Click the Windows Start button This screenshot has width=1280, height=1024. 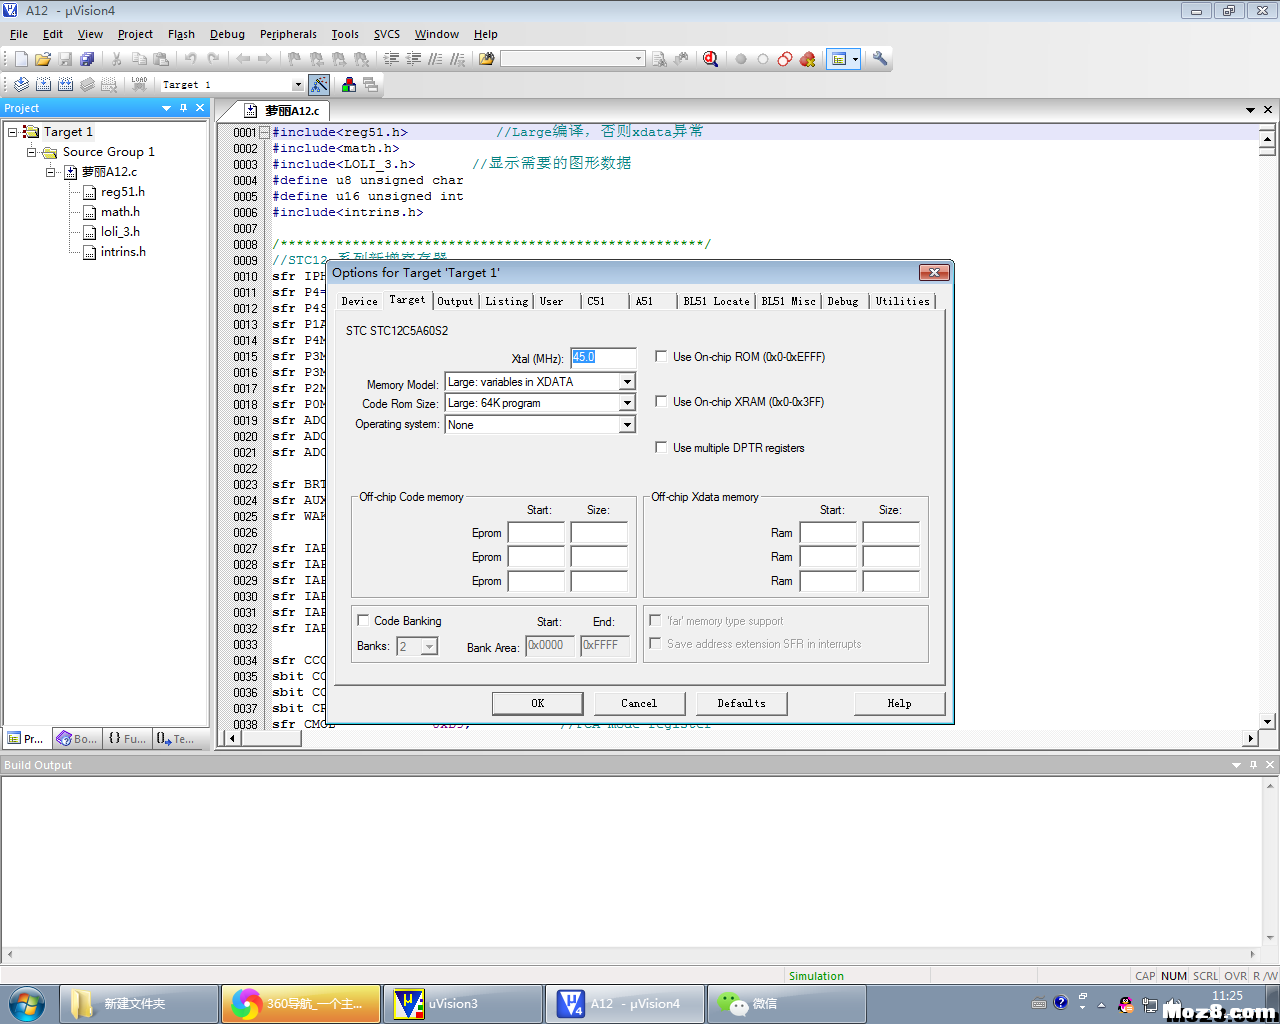coord(27,1004)
